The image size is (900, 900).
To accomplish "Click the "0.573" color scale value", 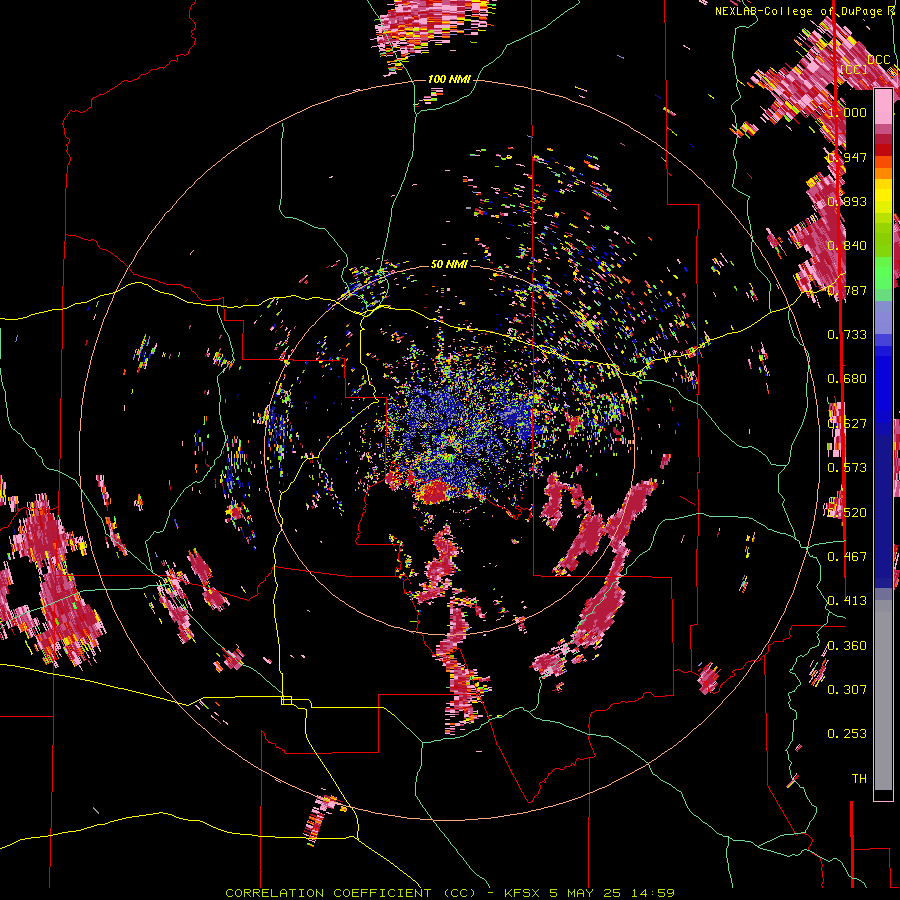I will click(x=847, y=468).
